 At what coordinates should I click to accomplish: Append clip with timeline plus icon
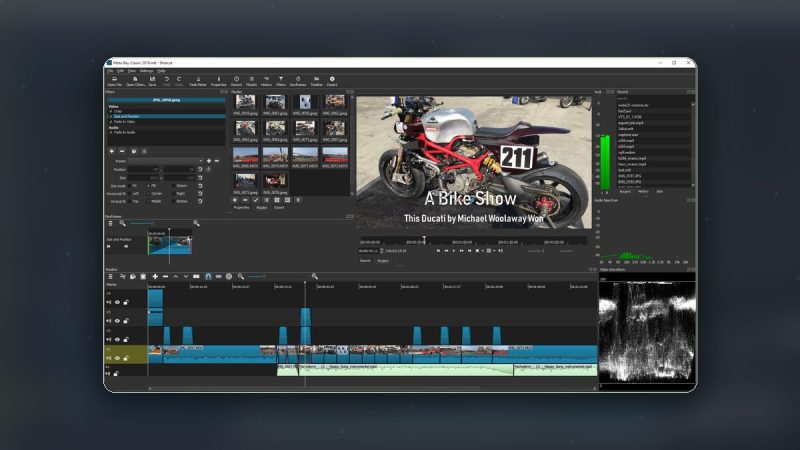pyautogui.click(x=155, y=276)
